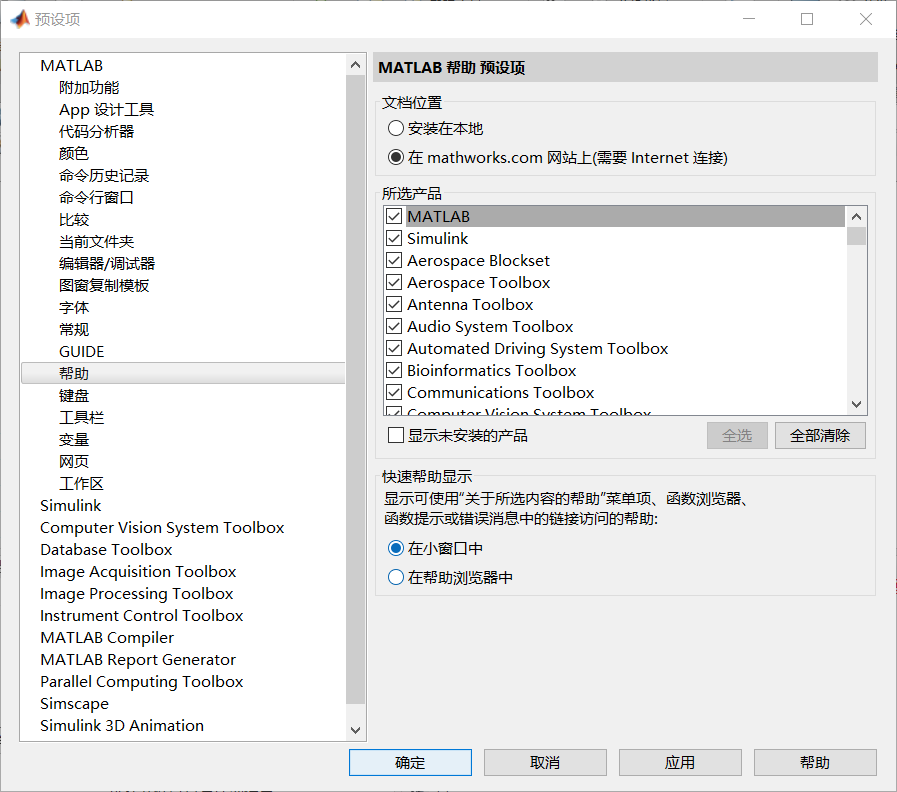Select 命令行窗口 in the tree
This screenshot has width=897, height=792.
(x=96, y=197)
